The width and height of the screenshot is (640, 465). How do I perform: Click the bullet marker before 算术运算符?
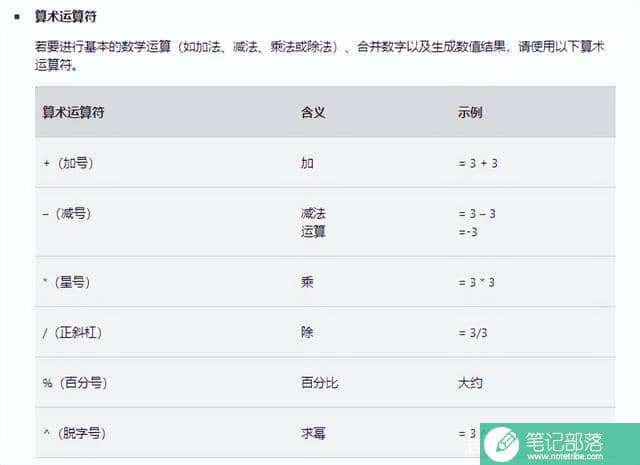pos(17,17)
